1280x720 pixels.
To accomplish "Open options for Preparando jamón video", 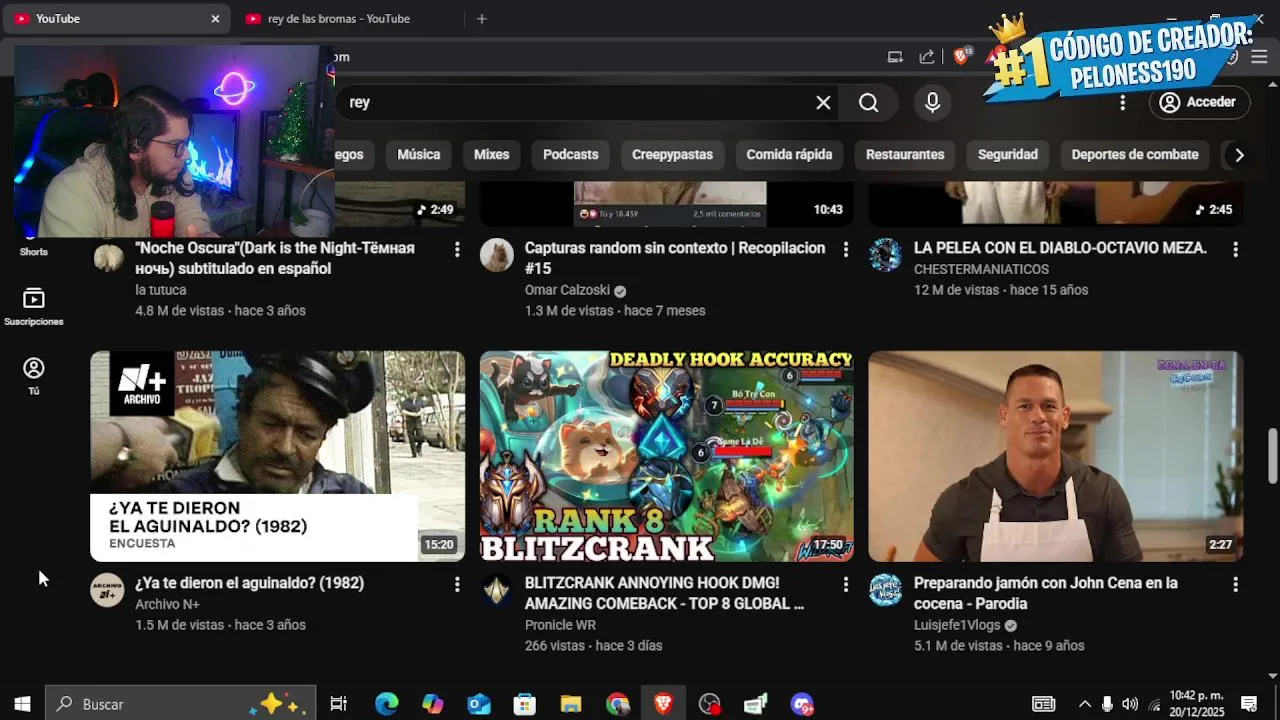I will pyautogui.click(x=1235, y=584).
